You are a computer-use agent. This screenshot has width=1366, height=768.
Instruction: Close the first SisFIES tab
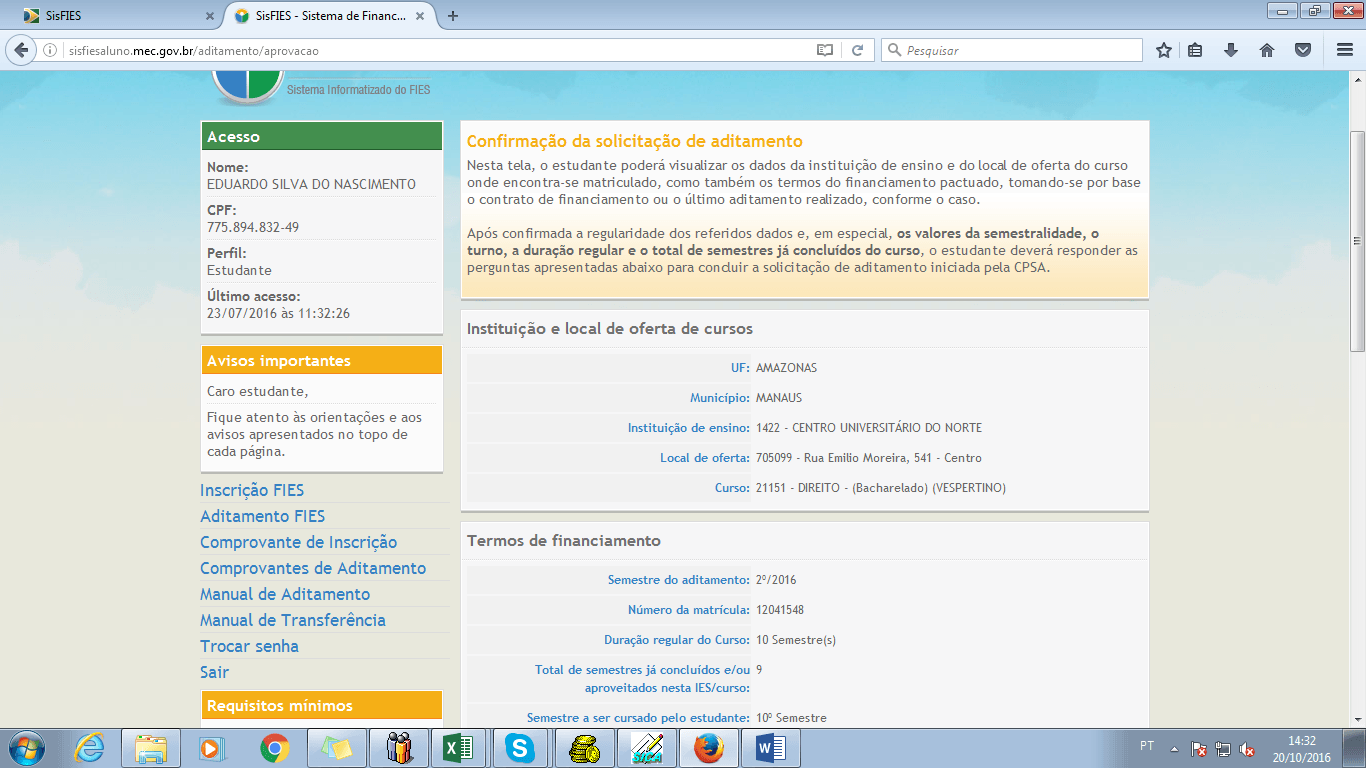click(x=209, y=16)
